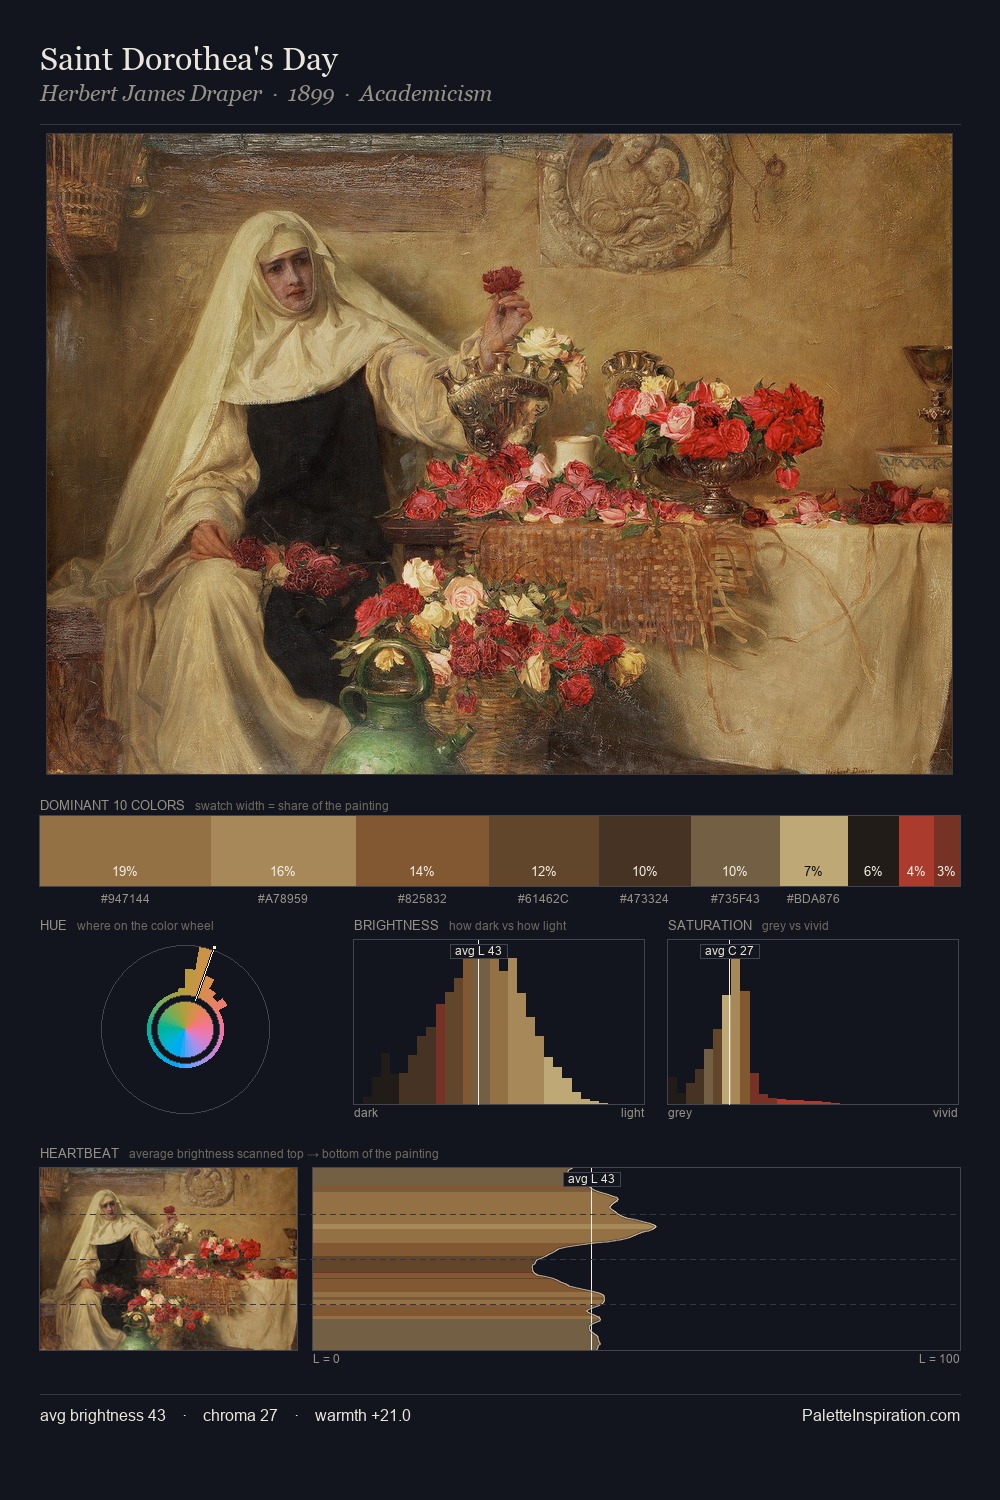Click the HEARTBEAT section heading

click(x=79, y=1153)
